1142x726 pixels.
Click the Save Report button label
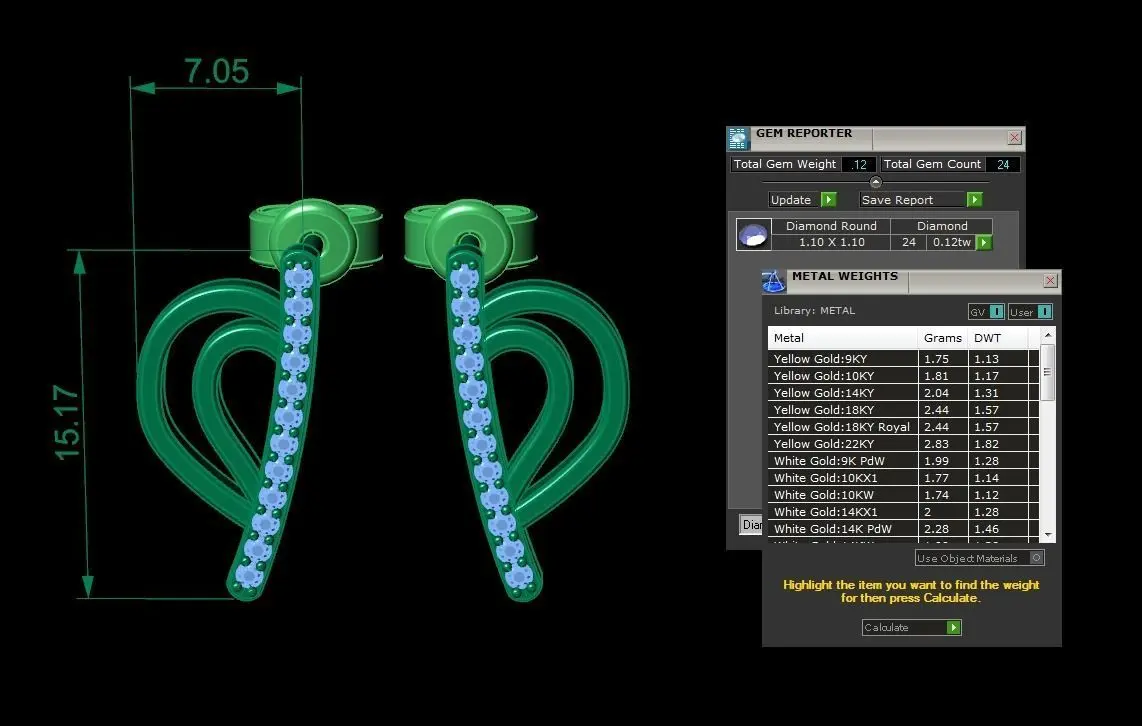tap(897, 200)
